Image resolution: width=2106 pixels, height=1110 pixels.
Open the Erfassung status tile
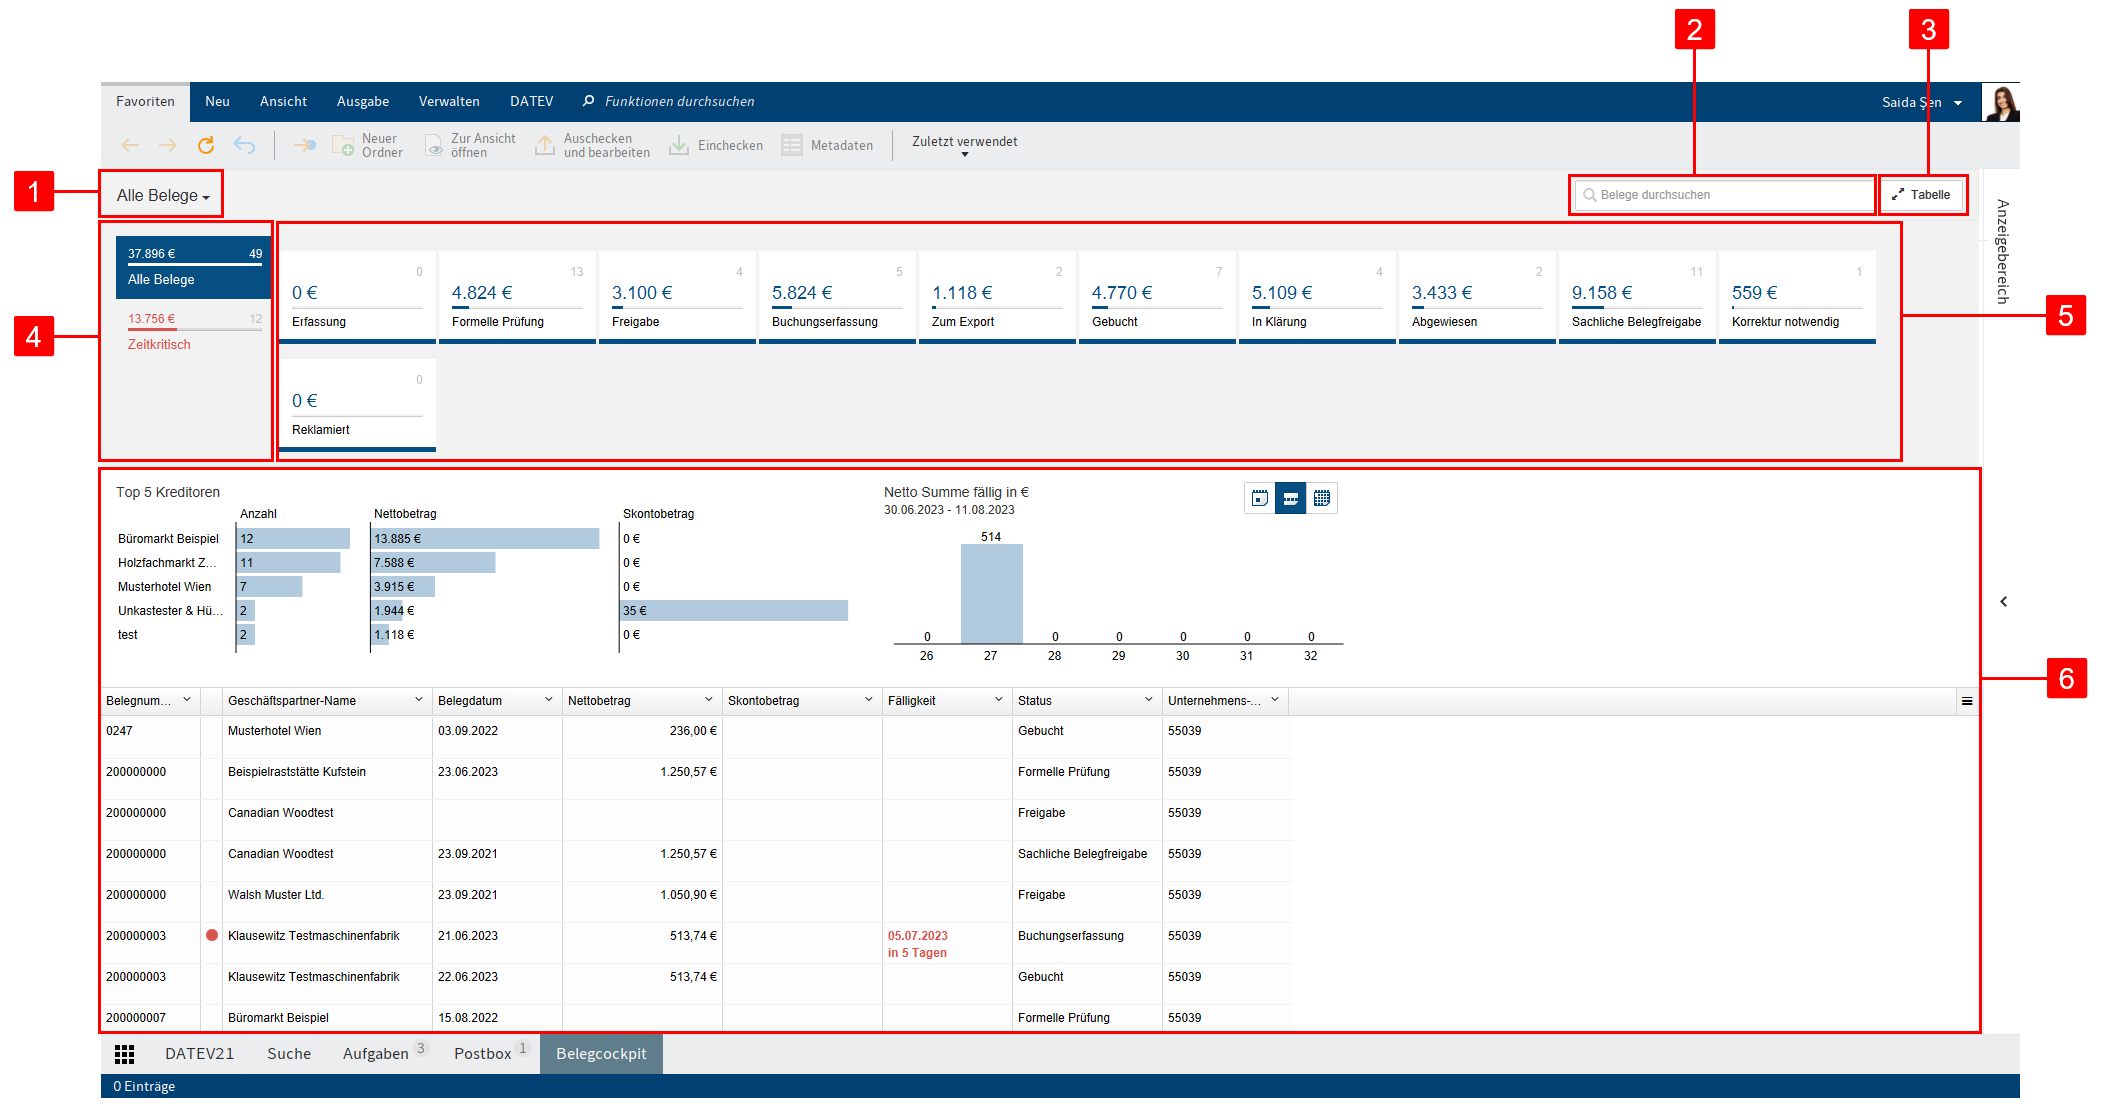click(x=357, y=298)
